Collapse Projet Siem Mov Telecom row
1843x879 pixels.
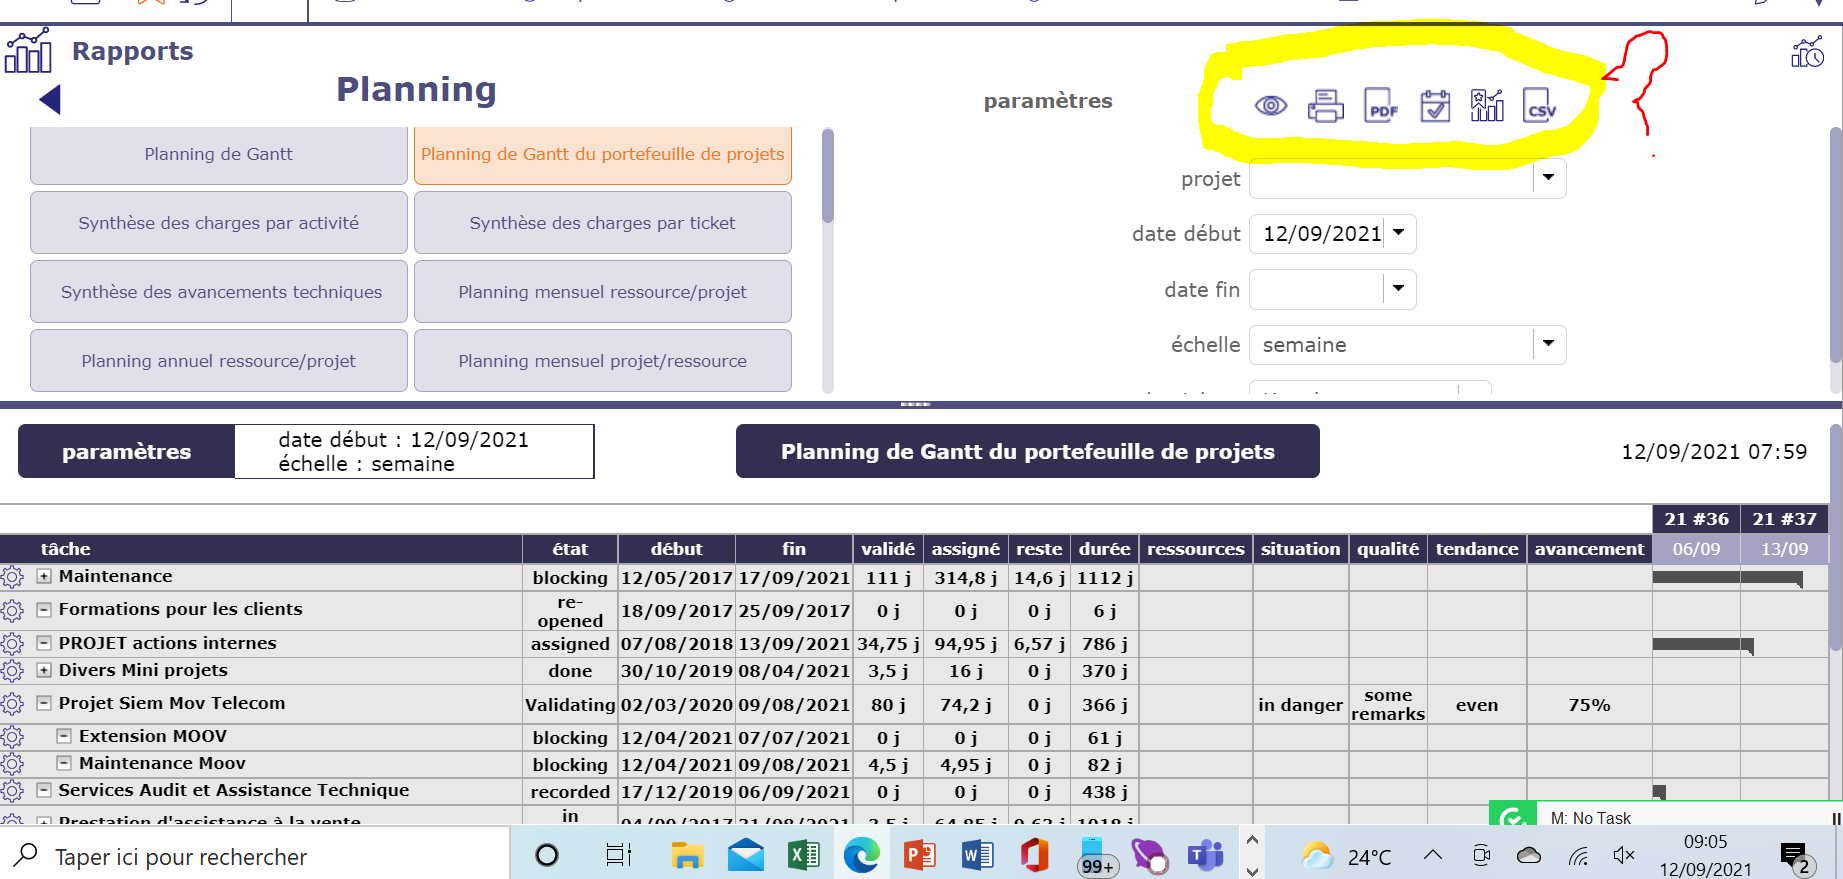coord(44,703)
